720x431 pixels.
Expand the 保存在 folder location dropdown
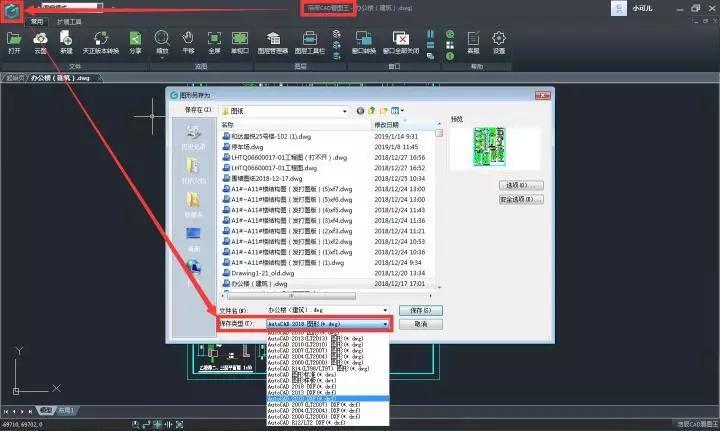coord(327,110)
